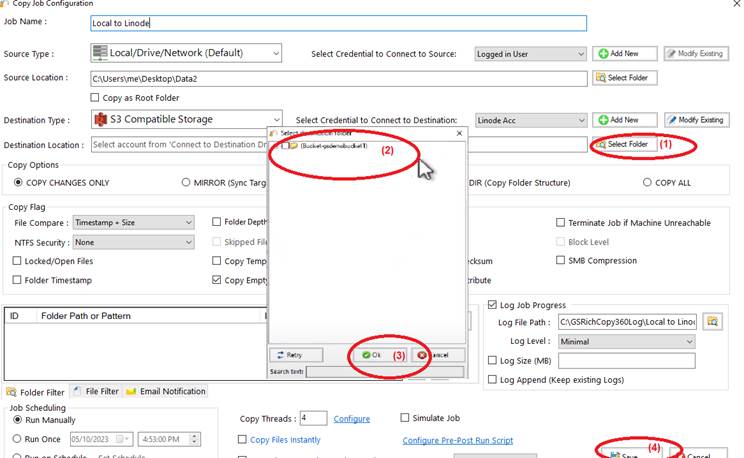
Task: Open the NTFS Security None dropdown
Action: pos(133,243)
